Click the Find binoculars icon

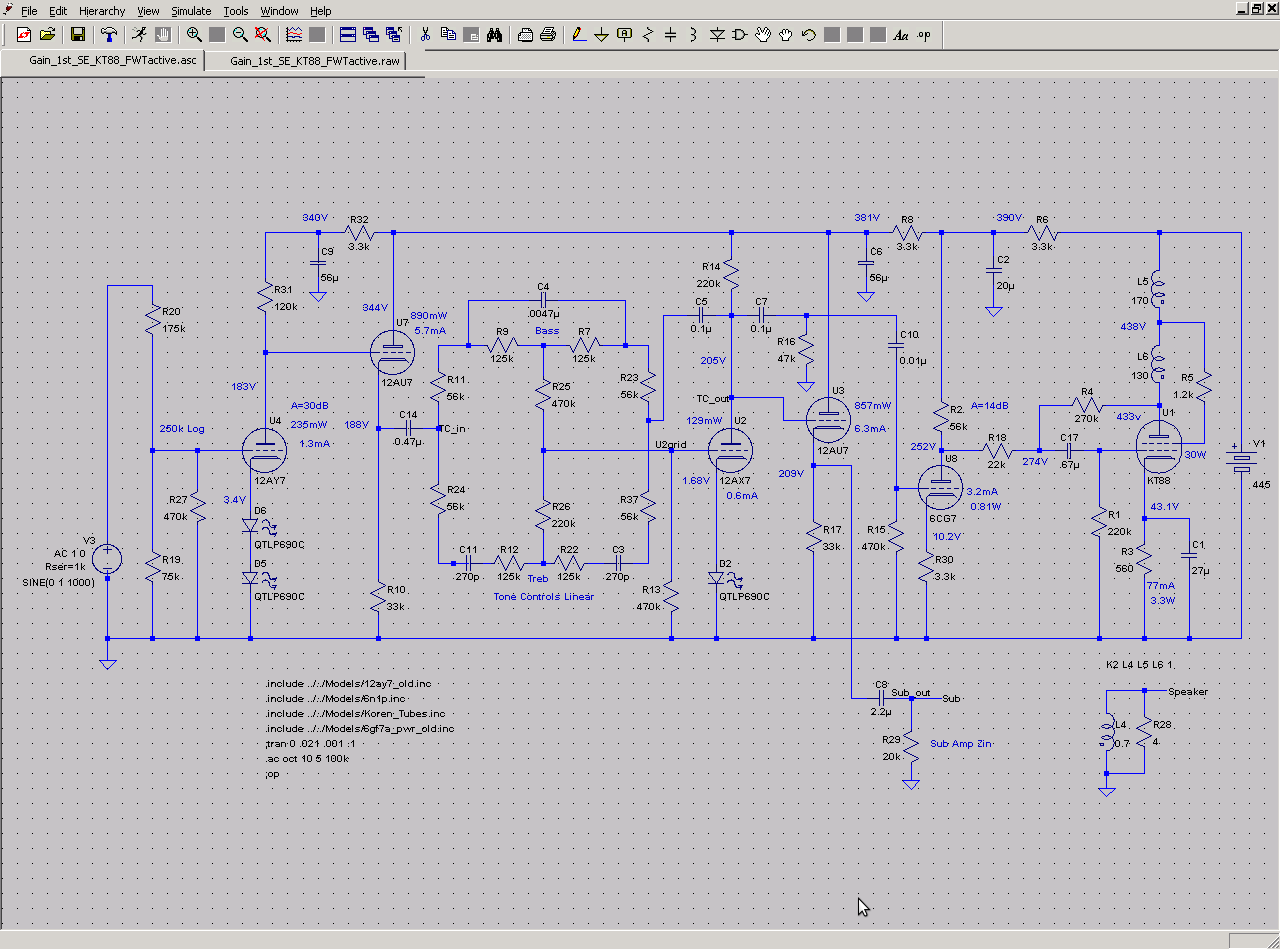[494, 35]
